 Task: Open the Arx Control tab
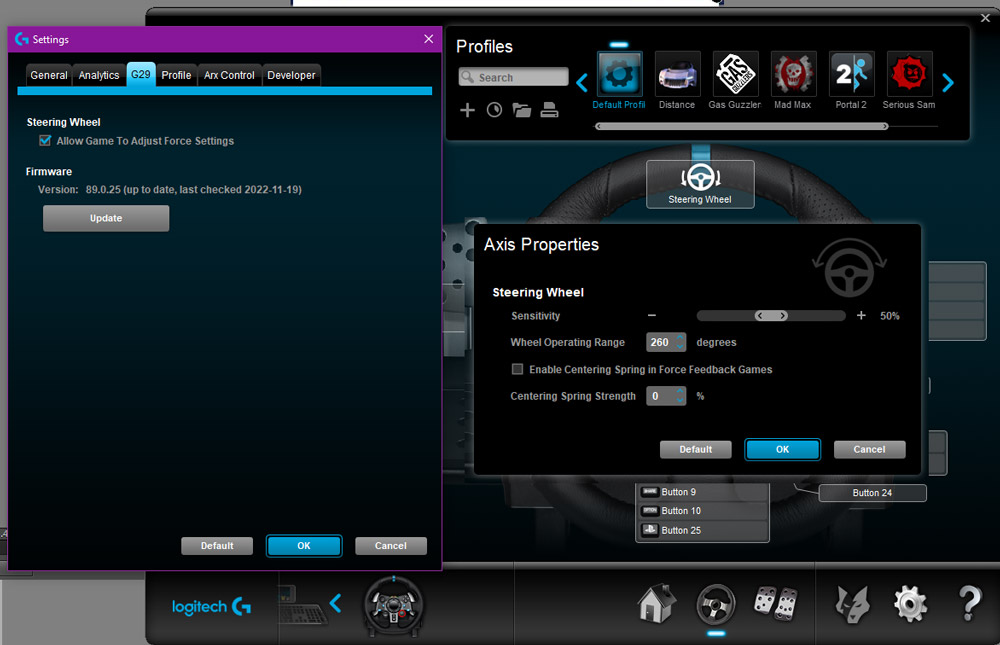(x=229, y=75)
